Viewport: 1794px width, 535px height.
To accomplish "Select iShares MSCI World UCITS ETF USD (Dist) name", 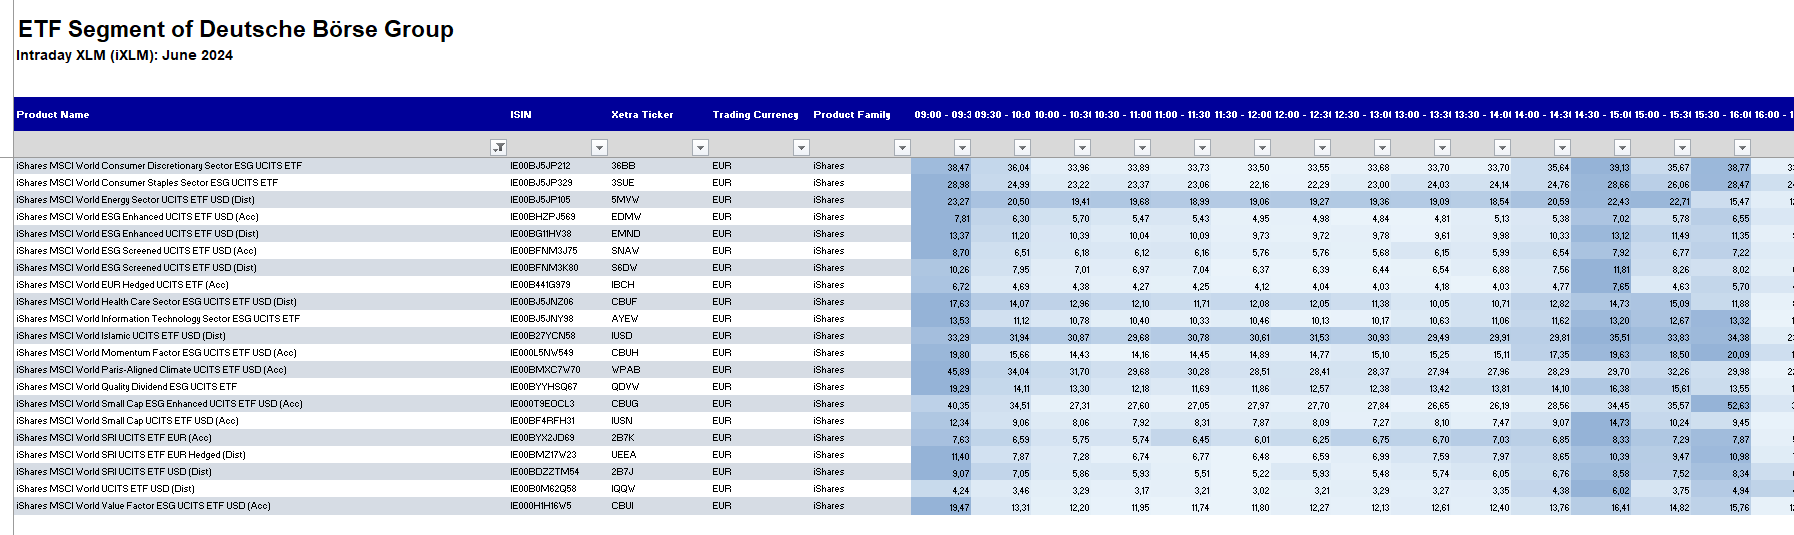I will click(x=105, y=489).
